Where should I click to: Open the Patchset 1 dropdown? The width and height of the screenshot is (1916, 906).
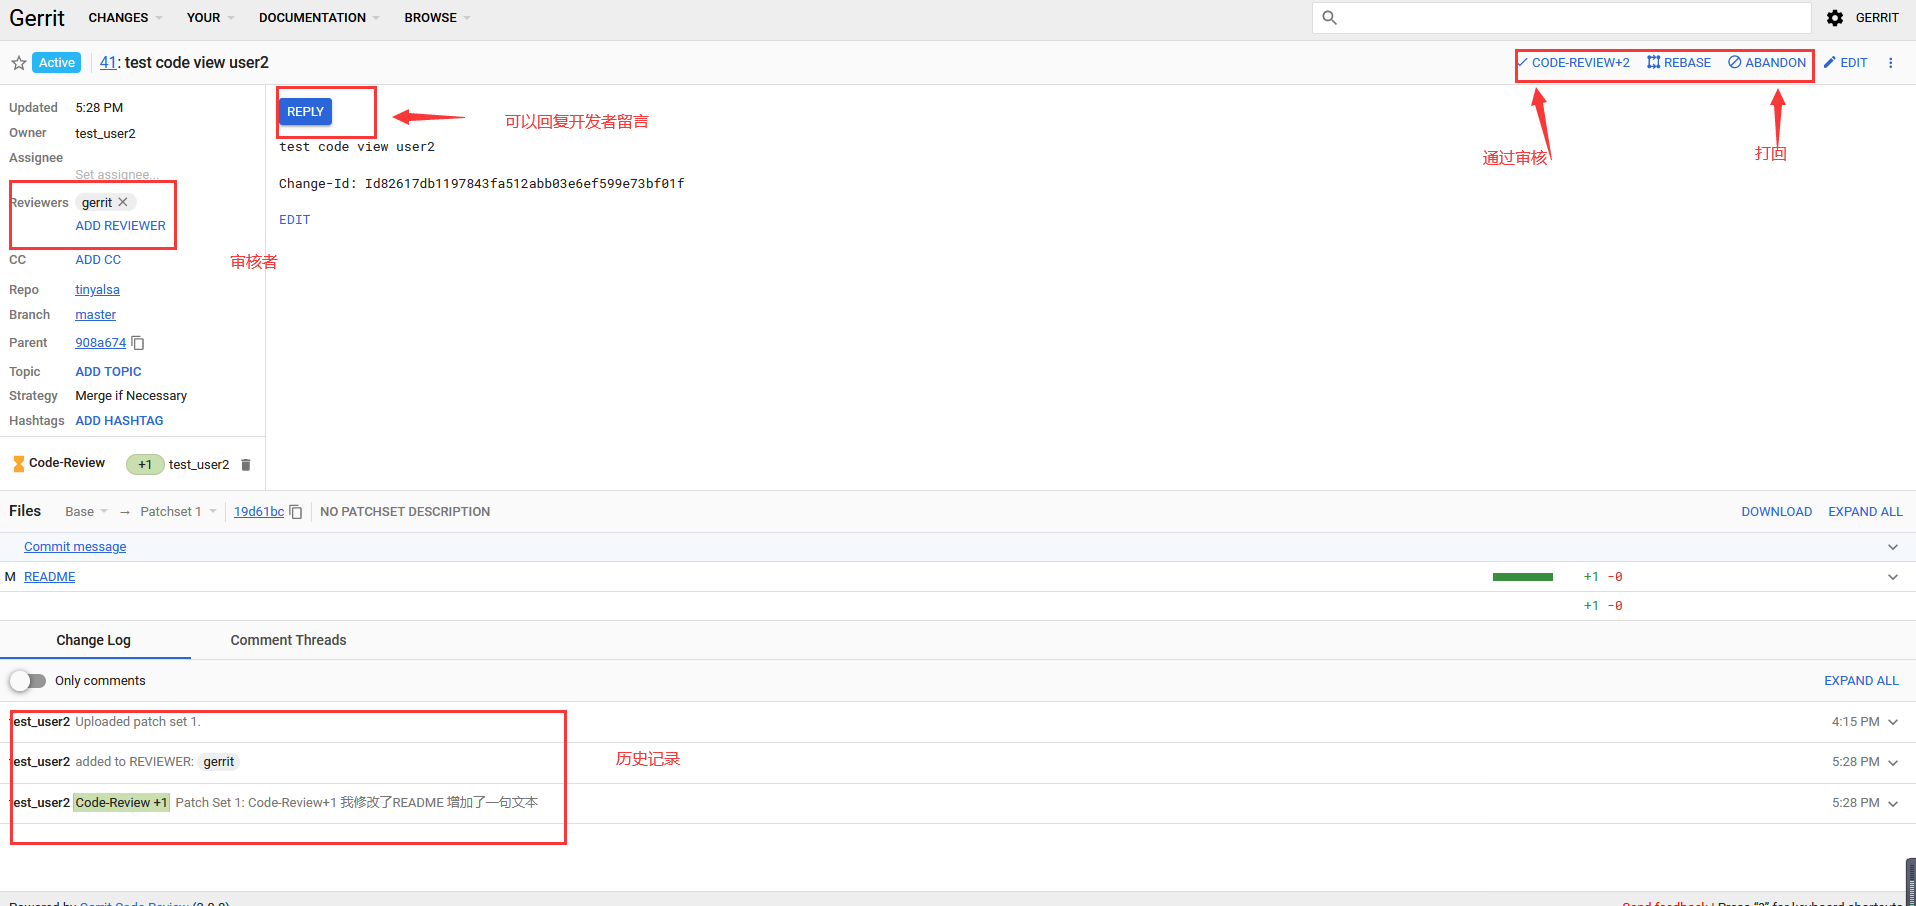(178, 512)
